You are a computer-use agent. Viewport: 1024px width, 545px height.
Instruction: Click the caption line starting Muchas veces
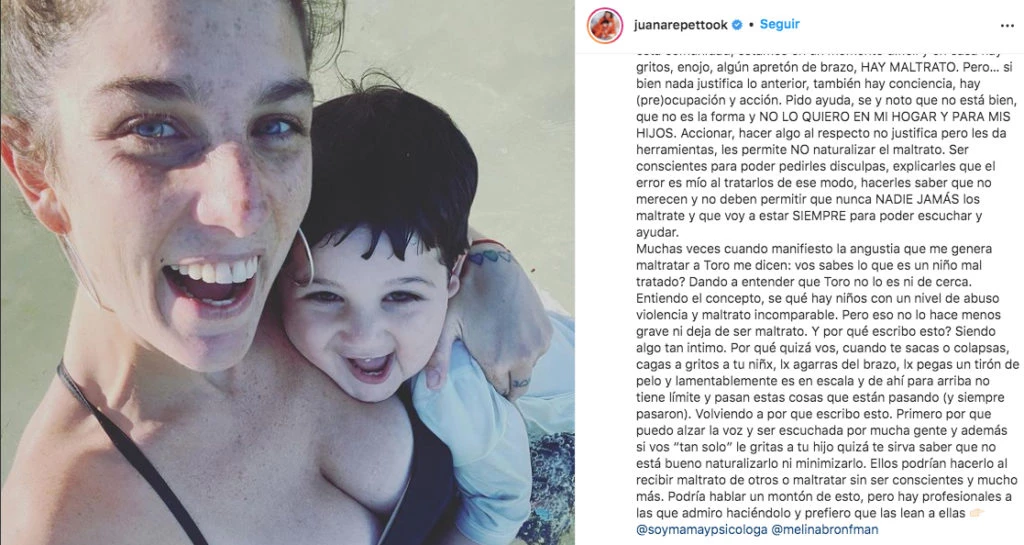click(814, 249)
